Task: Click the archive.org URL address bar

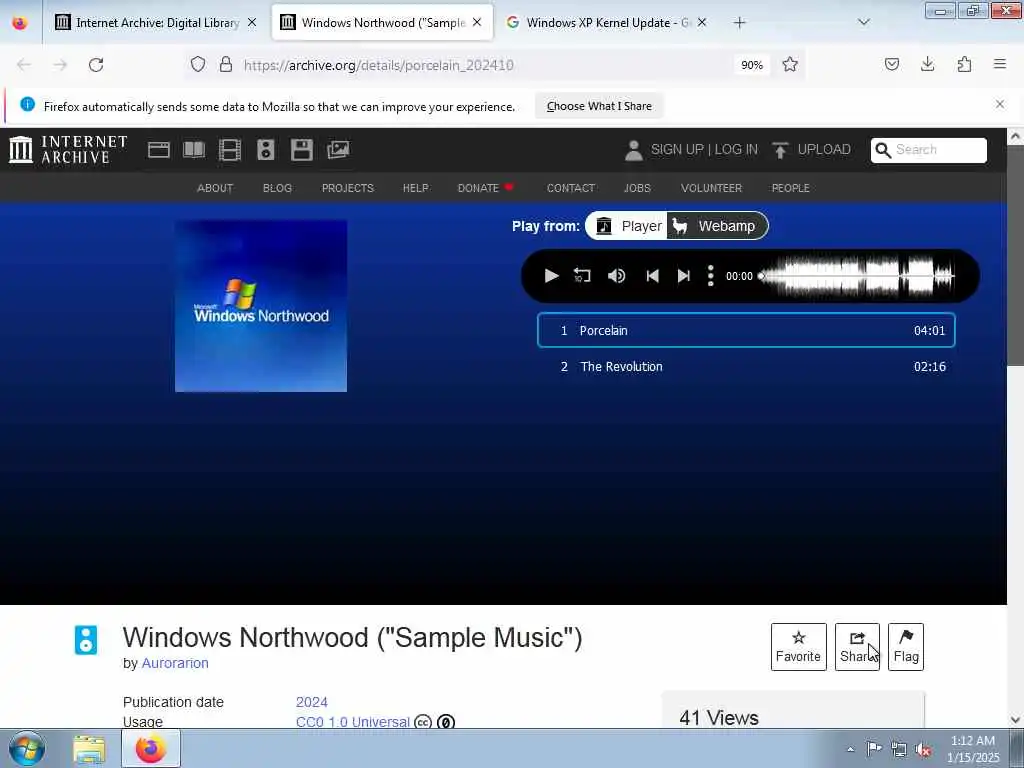Action: (x=483, y=65)
